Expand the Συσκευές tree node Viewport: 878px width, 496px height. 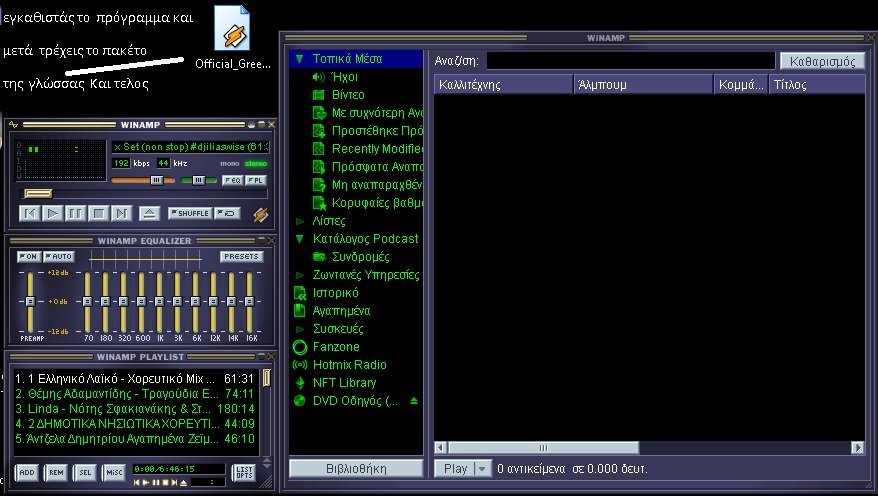click(300, 329)
